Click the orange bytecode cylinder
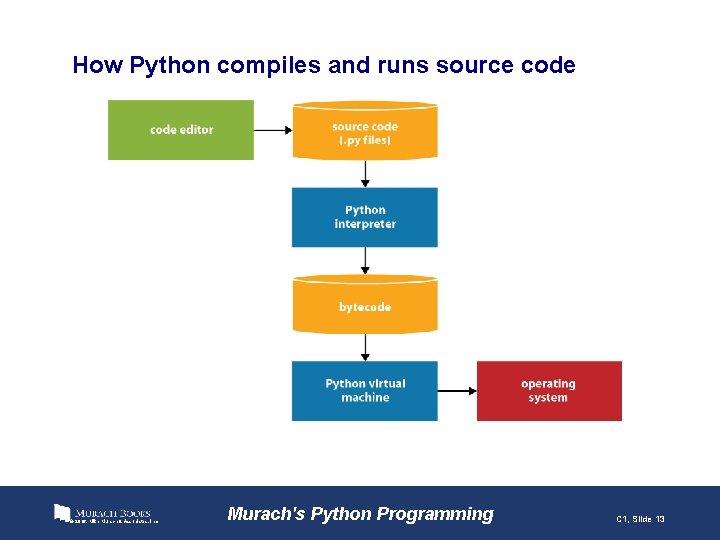720x540 pixels. tap(365, 304)
